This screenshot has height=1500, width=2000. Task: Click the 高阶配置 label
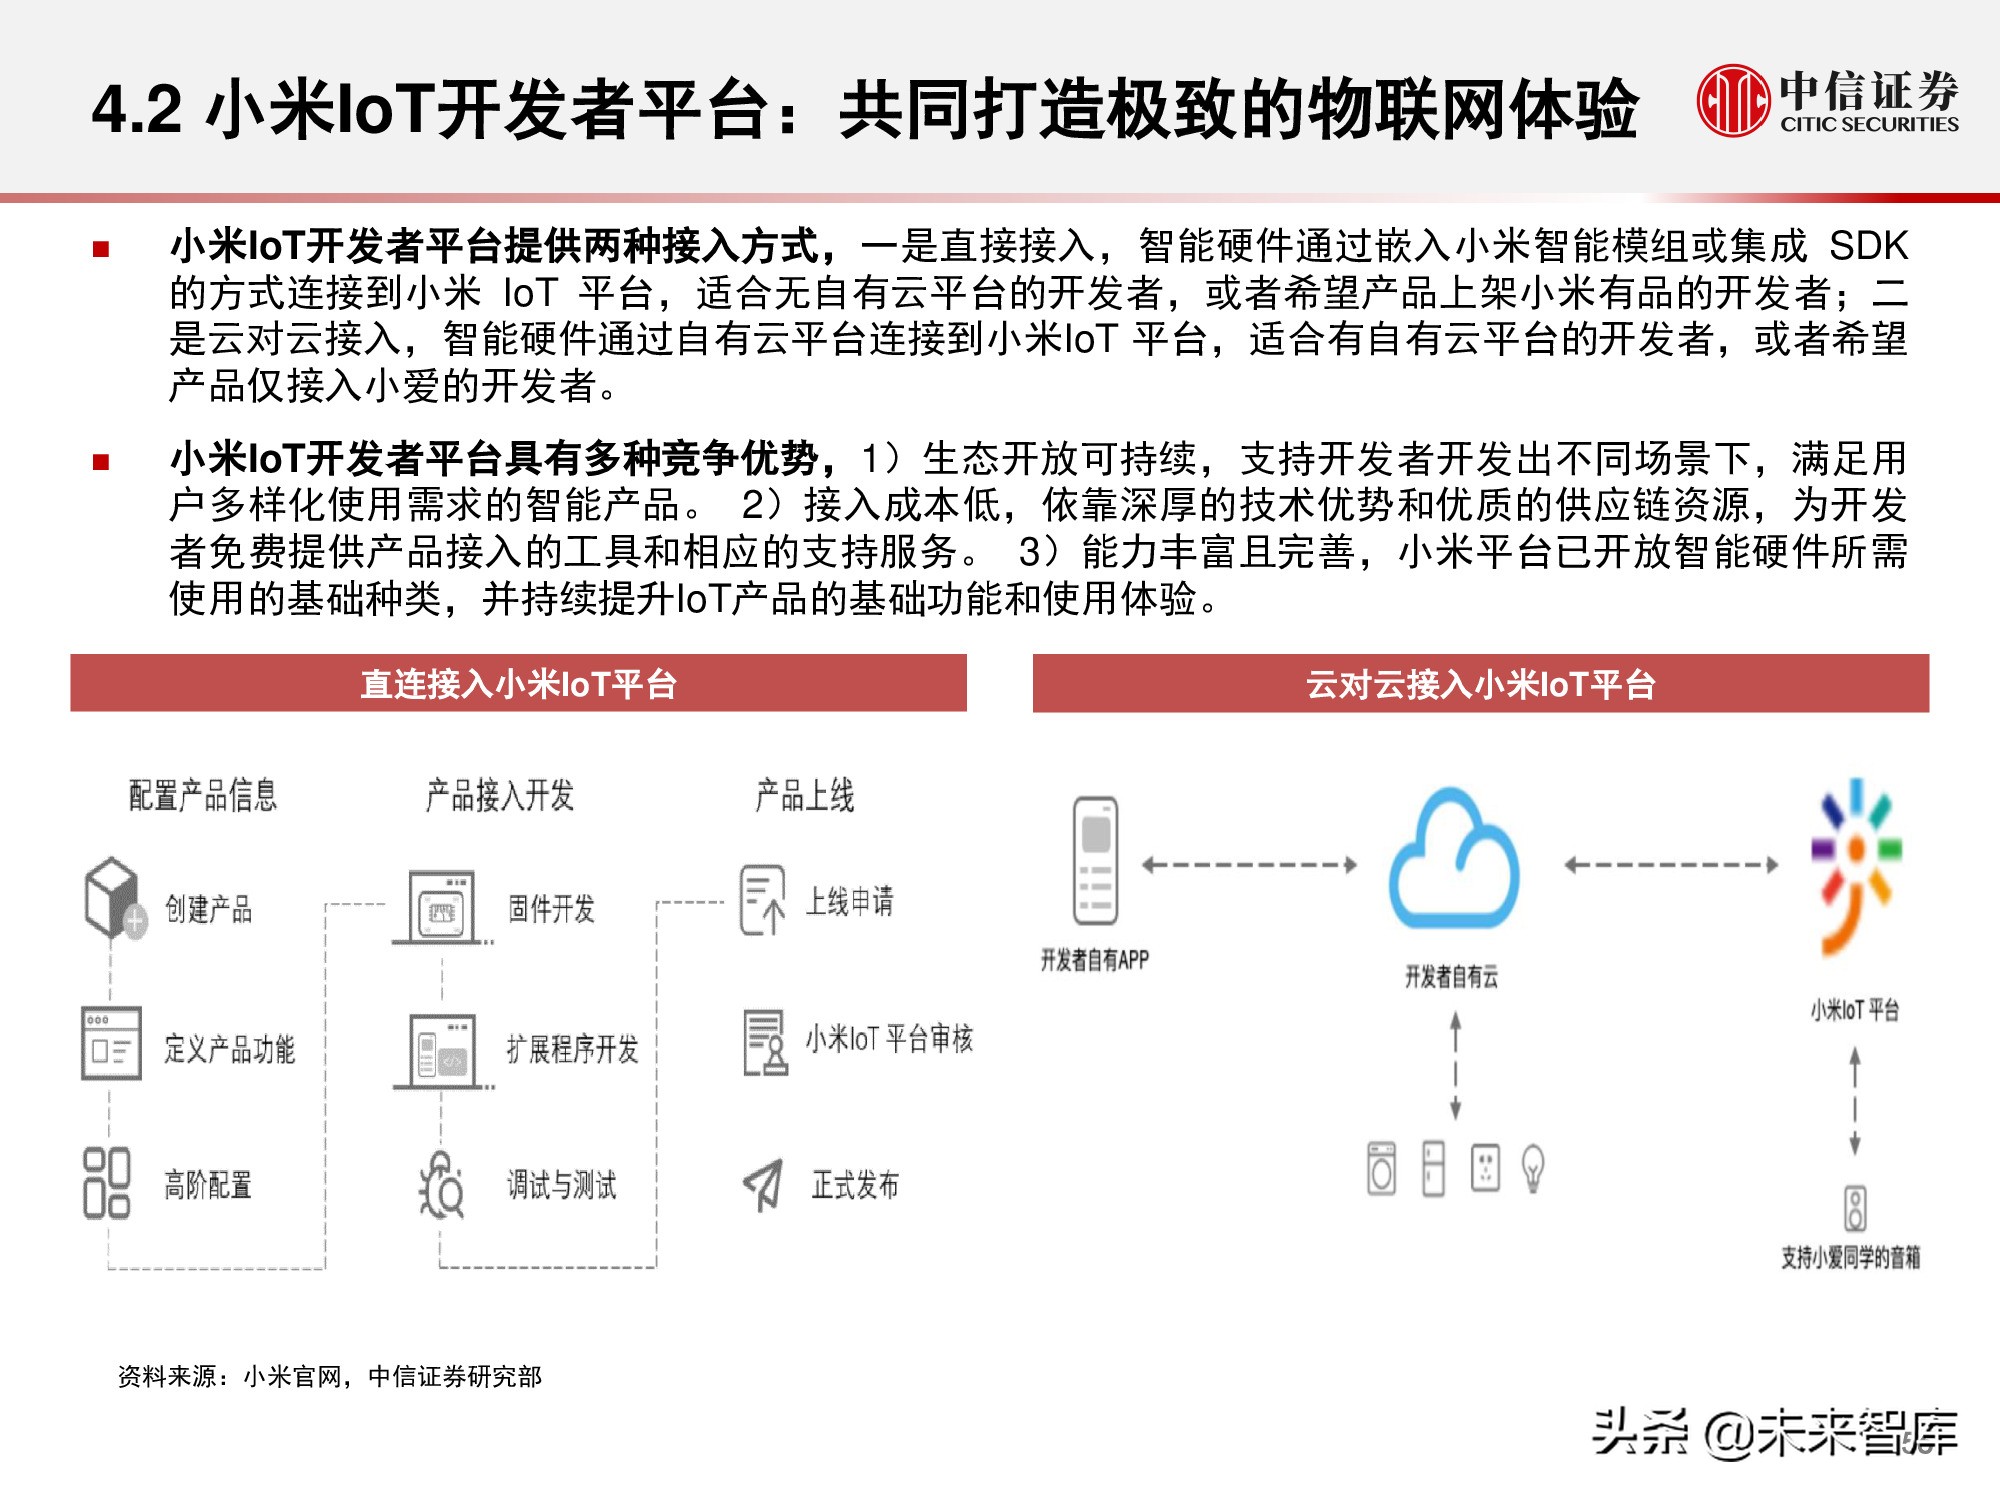[208, 1185]
